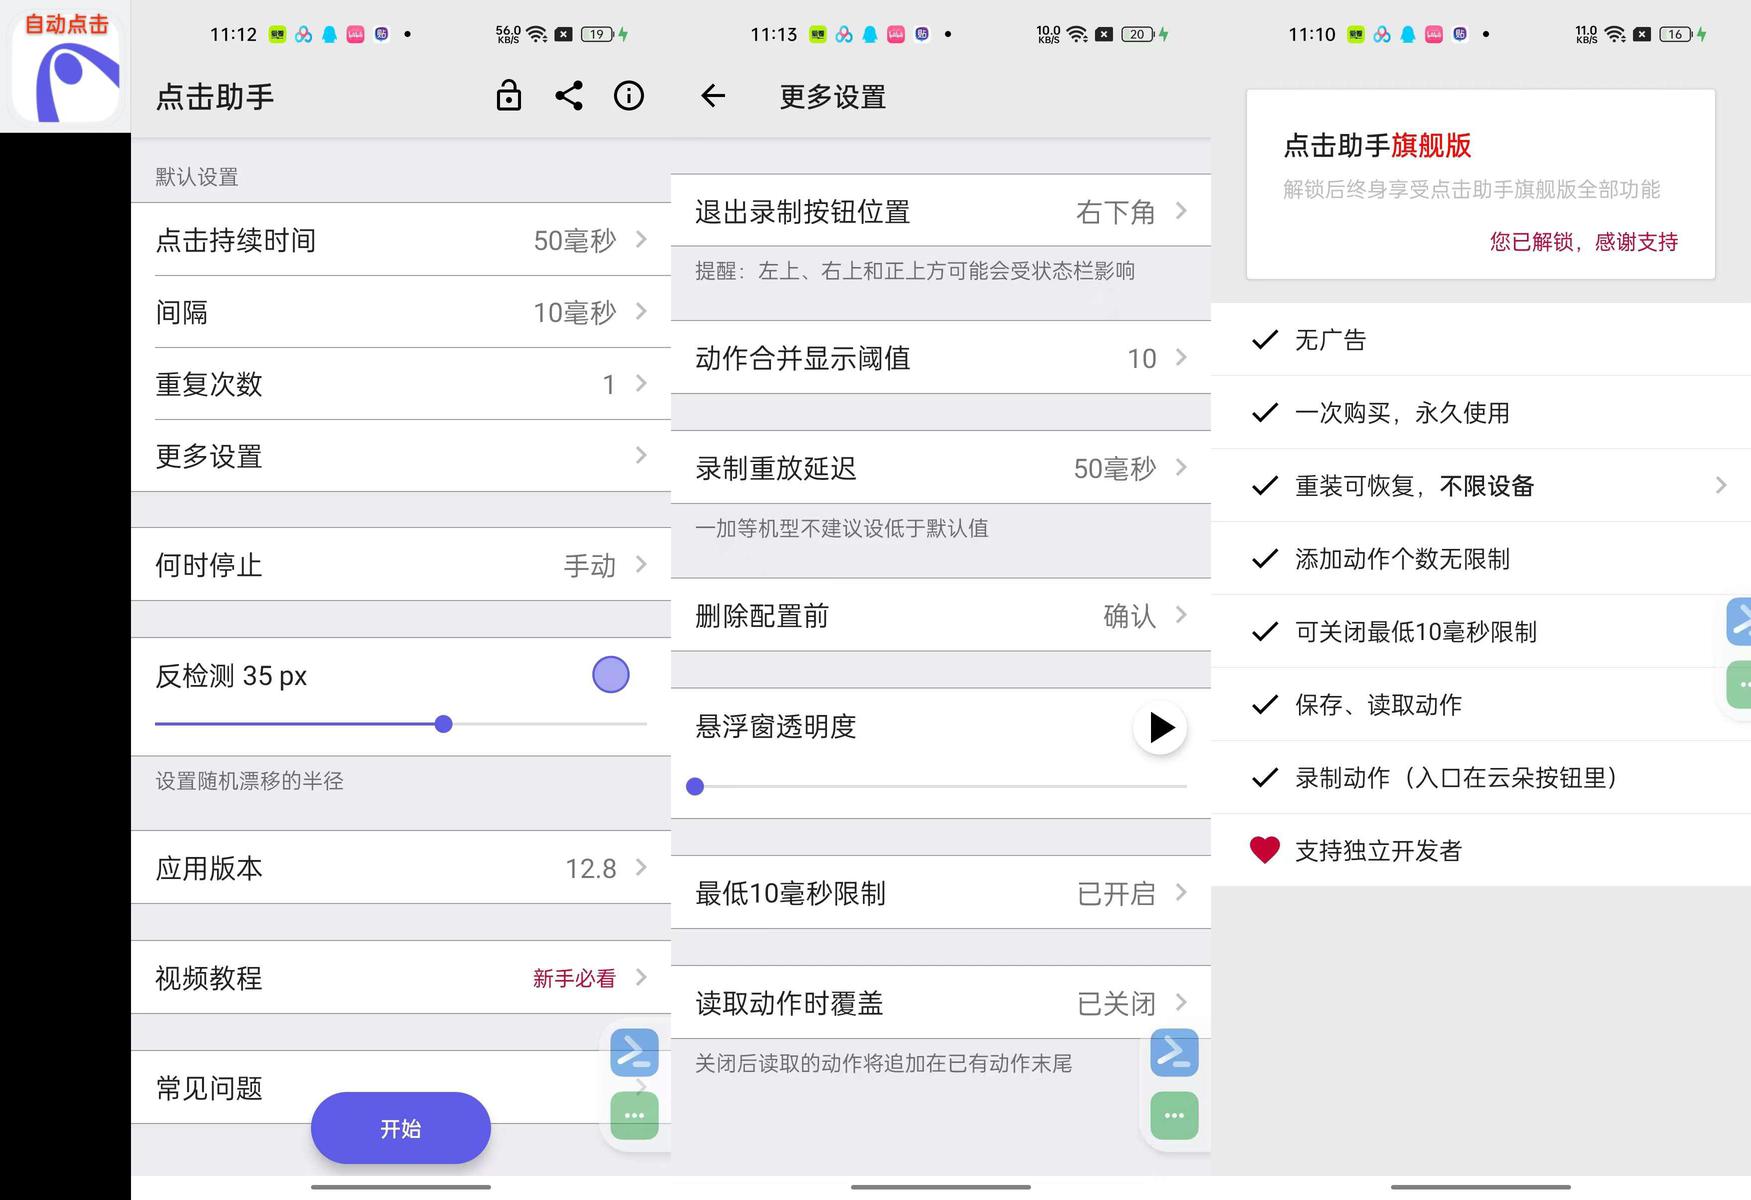Open 重装可恢复，不限设备 row
The width and height of the screenshot is (1751, 1200).
(x=1481, y=486)
